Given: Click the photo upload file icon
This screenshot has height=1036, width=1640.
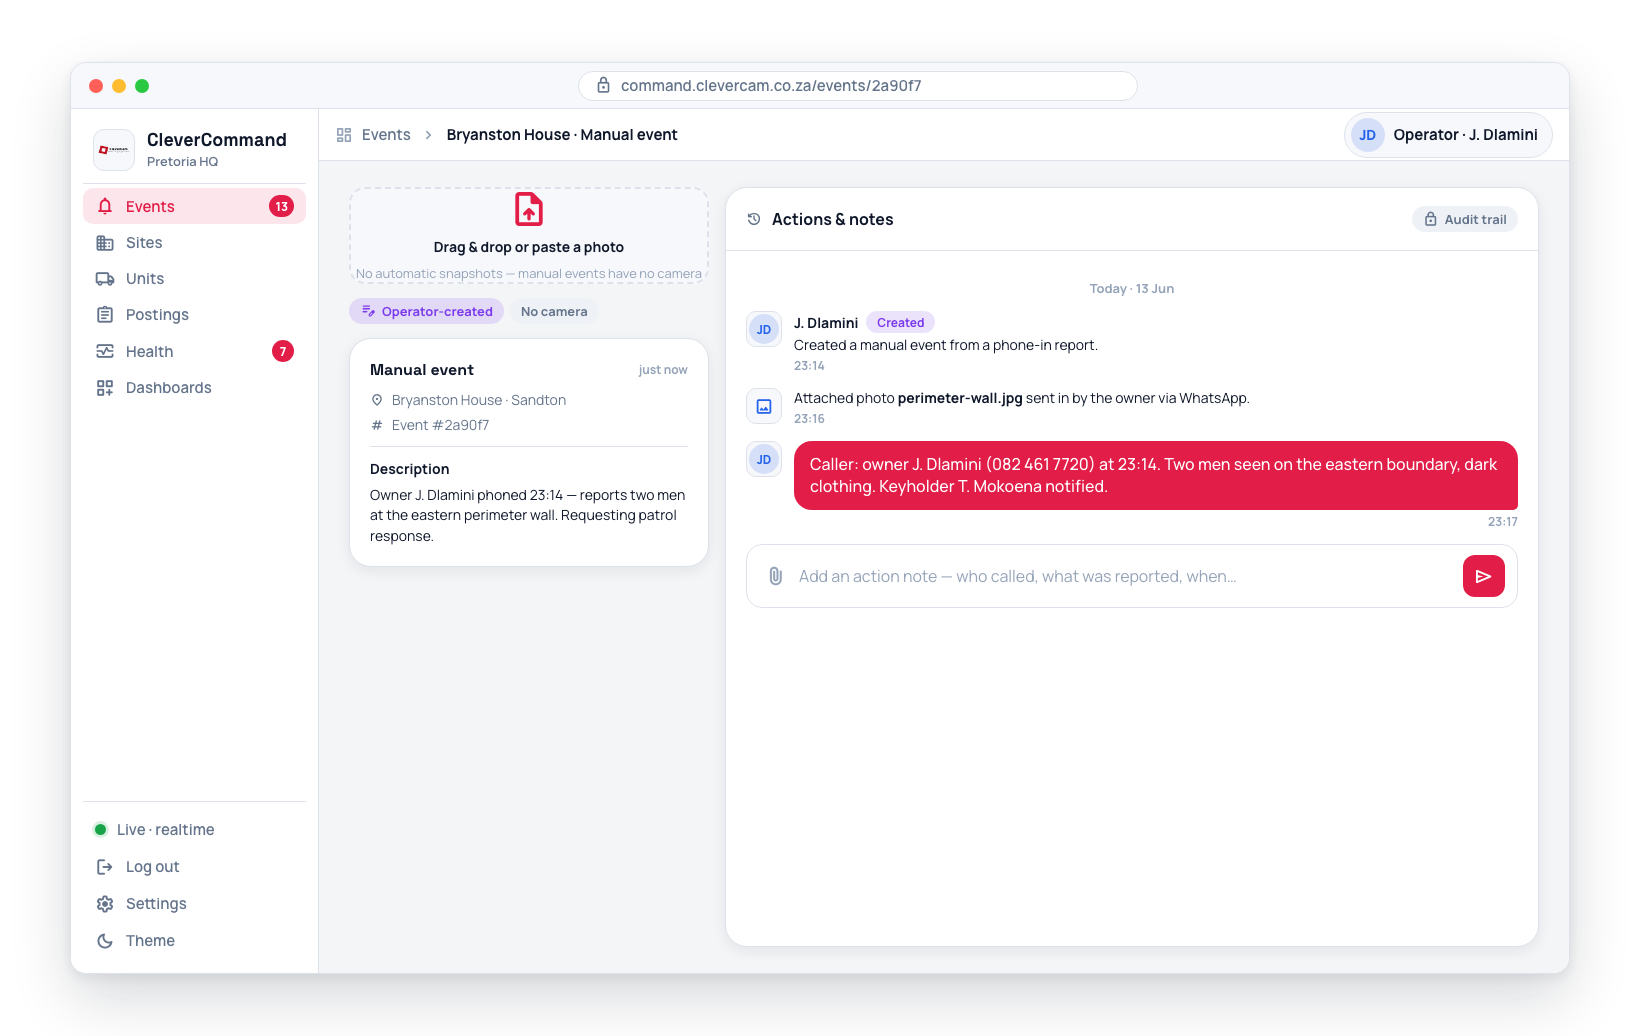Looking at the screenshot, I should (x=529, y=210).
